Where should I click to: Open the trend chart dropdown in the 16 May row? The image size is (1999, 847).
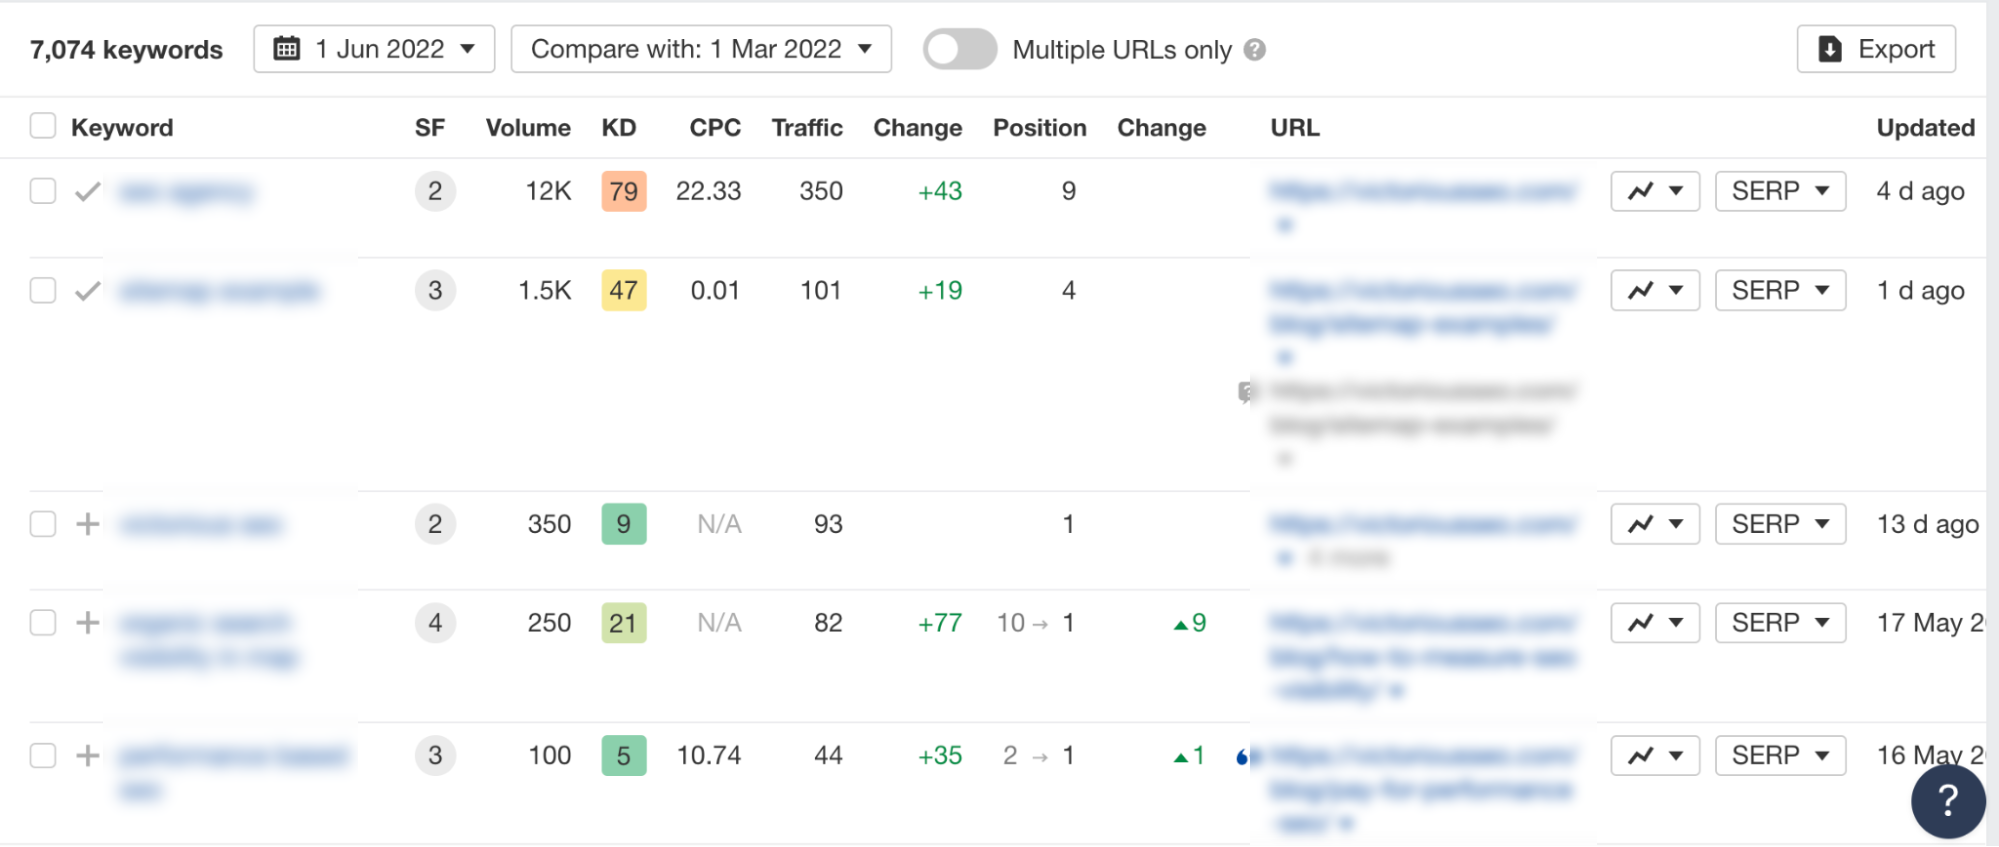coord(1655,755)
